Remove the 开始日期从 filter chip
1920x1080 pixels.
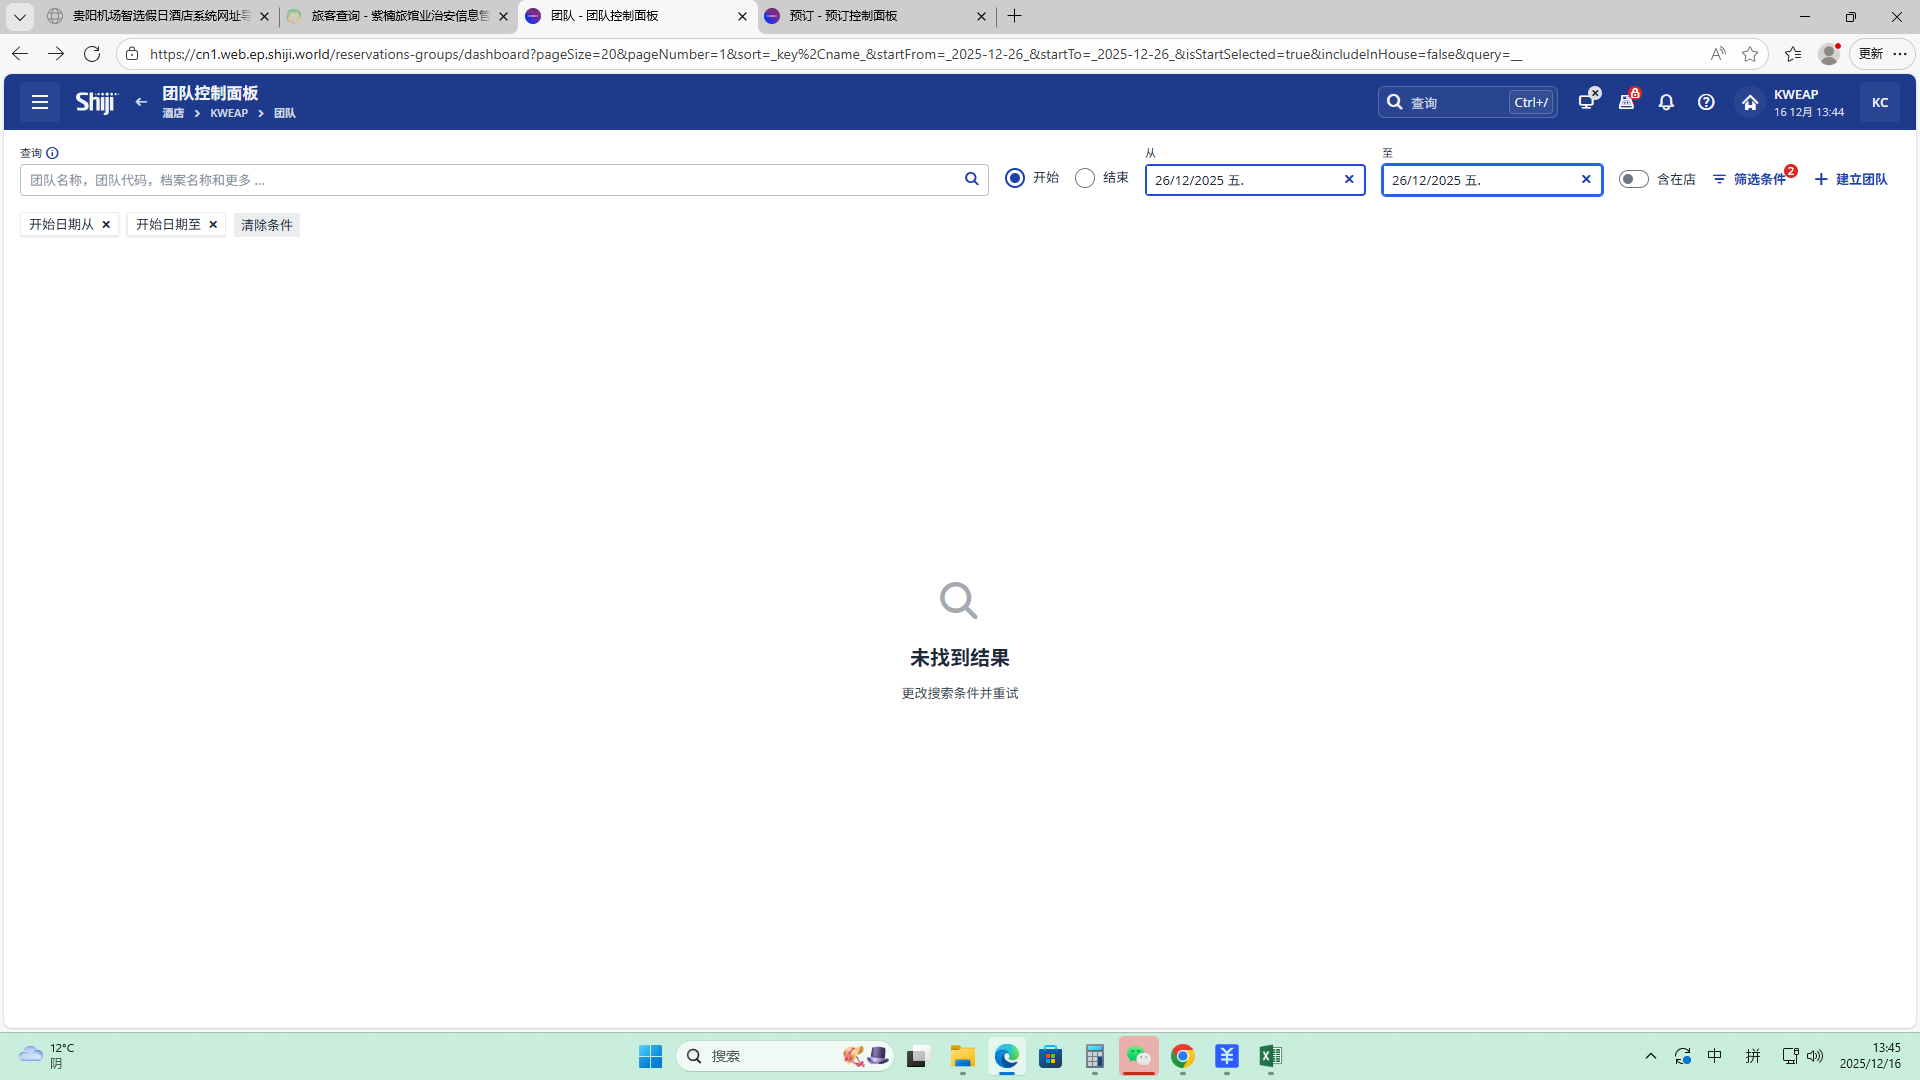(106, 225)
